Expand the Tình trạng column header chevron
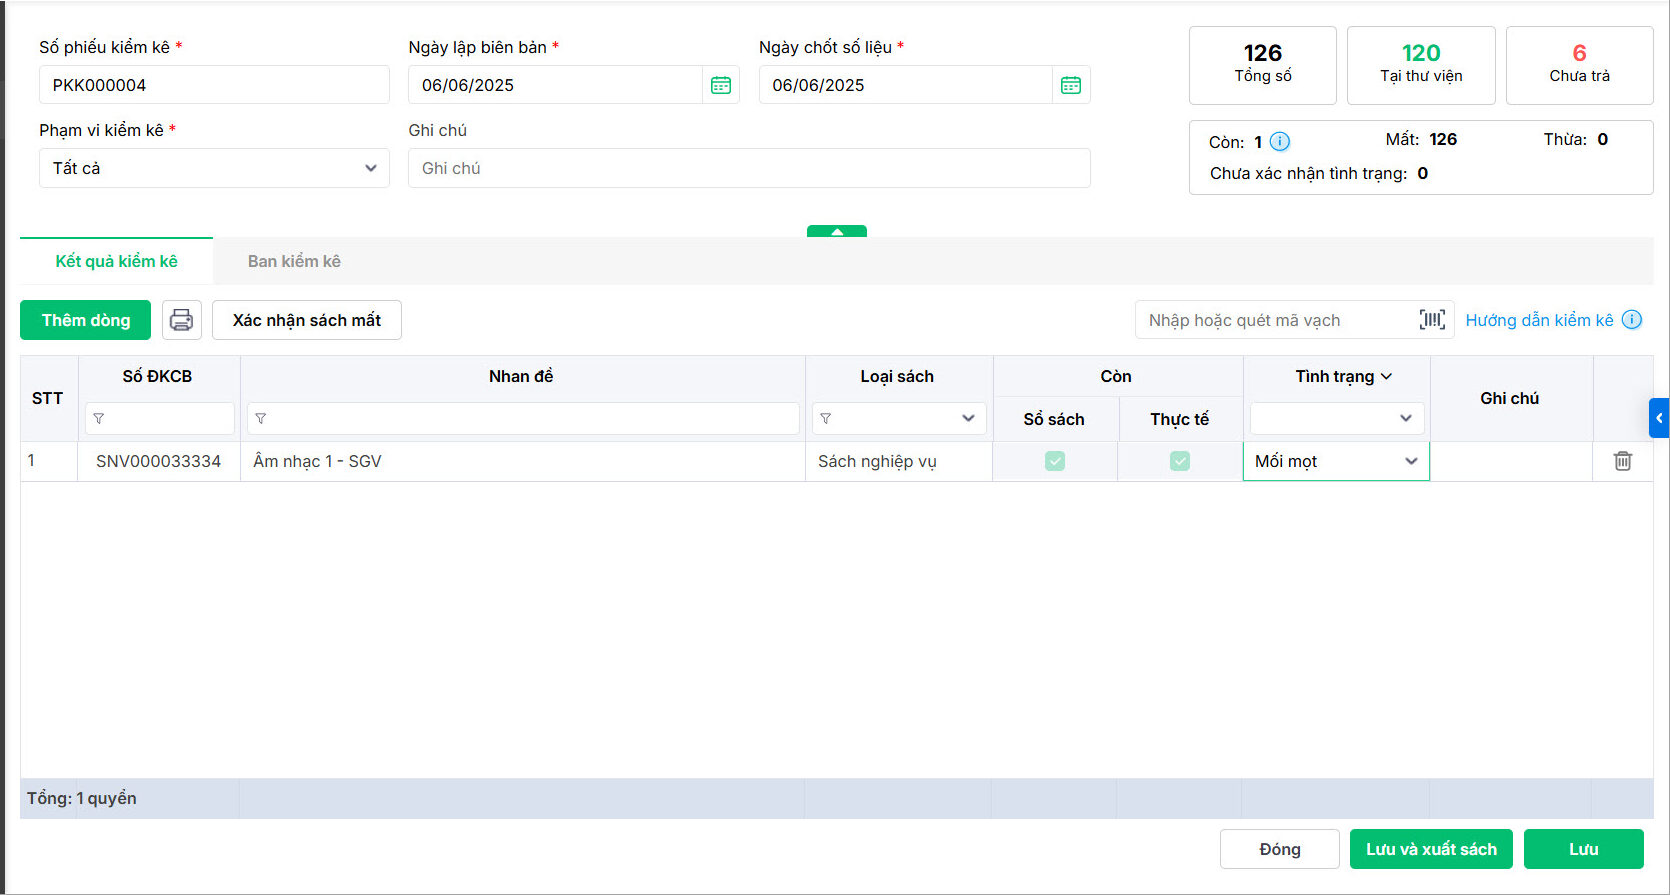The width and height of the screenshot is (1670, 895). [x=1386, y=377]
